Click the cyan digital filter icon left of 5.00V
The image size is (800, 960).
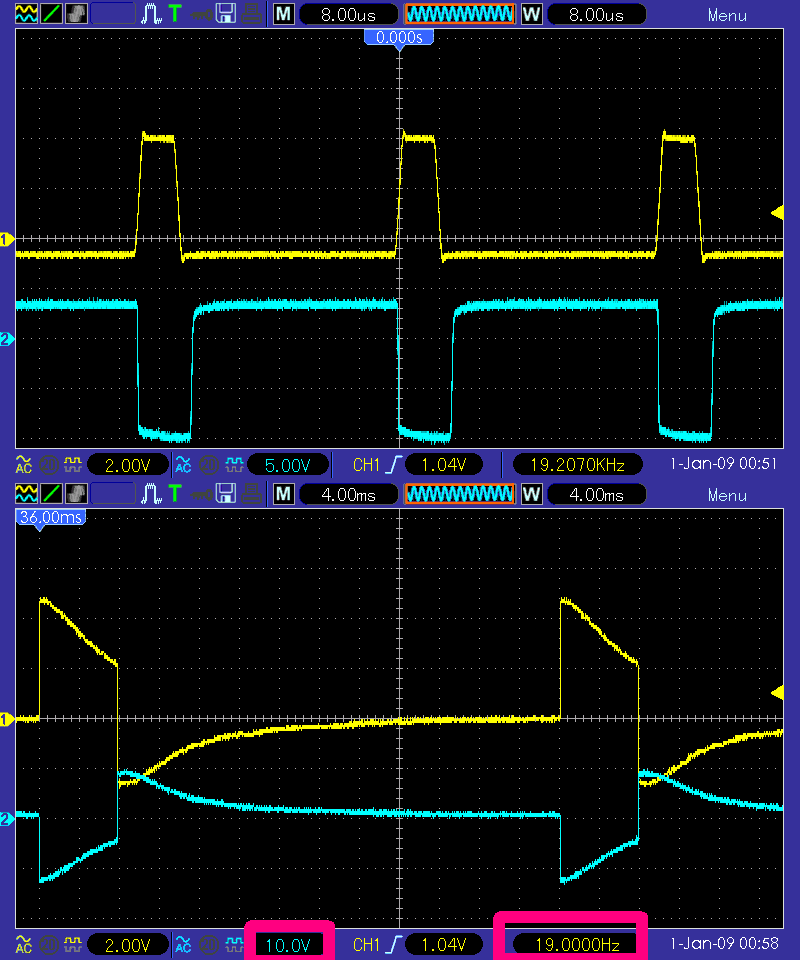pos(234,465)
